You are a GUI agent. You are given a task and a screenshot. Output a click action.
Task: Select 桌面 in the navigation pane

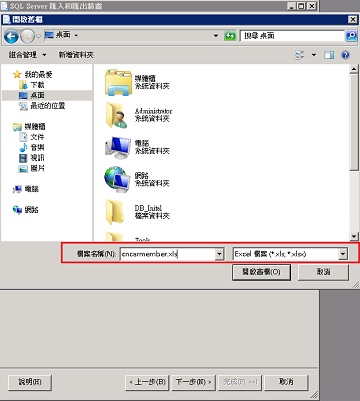37,95
